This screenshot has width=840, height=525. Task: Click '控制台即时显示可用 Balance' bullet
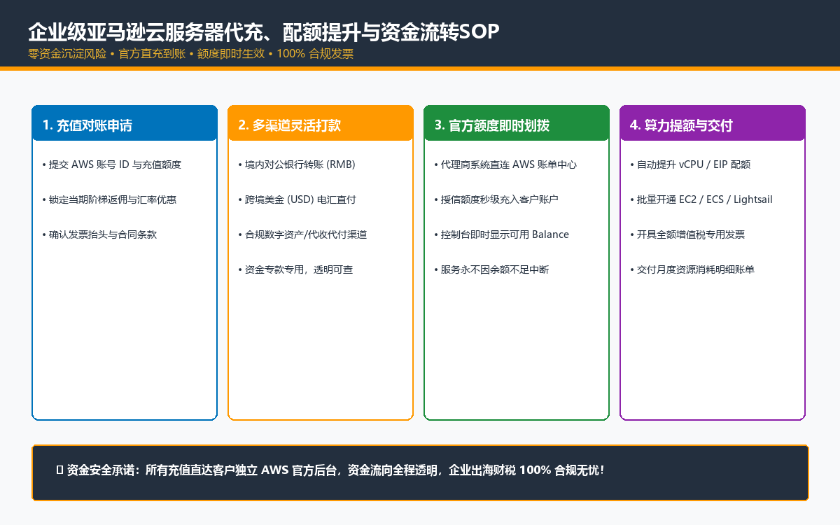click(501, 235)
